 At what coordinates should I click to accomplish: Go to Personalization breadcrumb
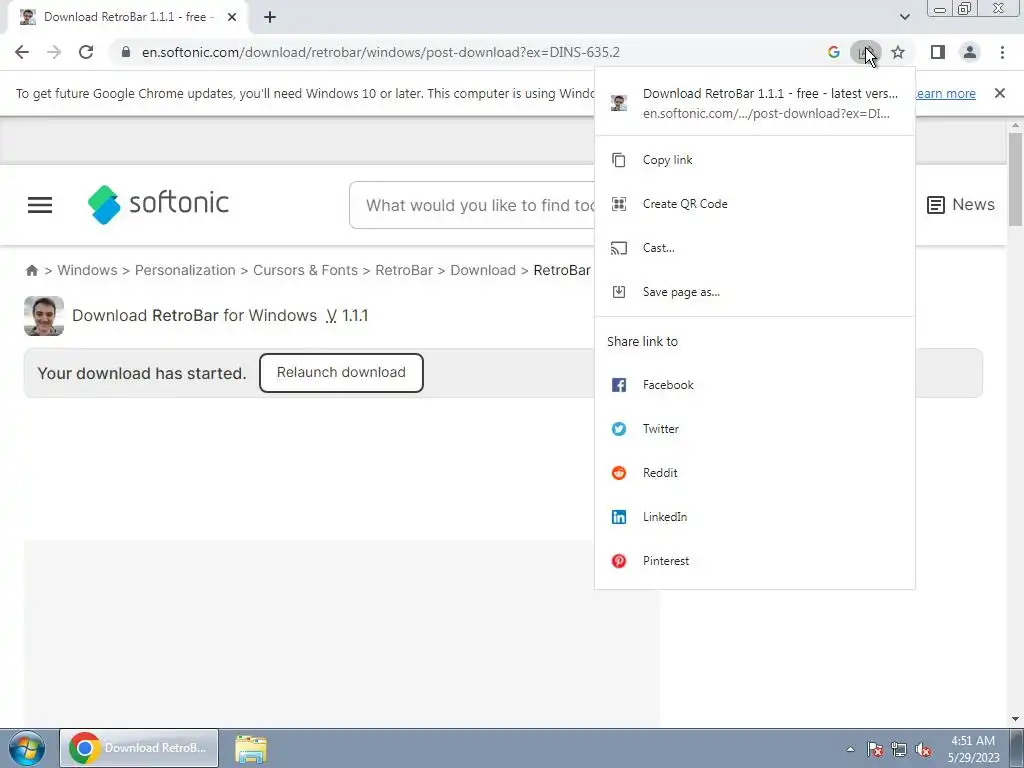click(x=185, y=270)
